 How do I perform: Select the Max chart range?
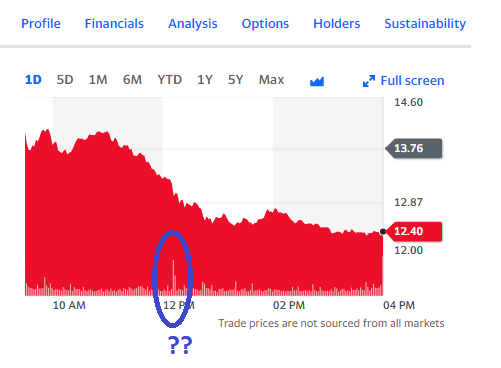[271, 80]
